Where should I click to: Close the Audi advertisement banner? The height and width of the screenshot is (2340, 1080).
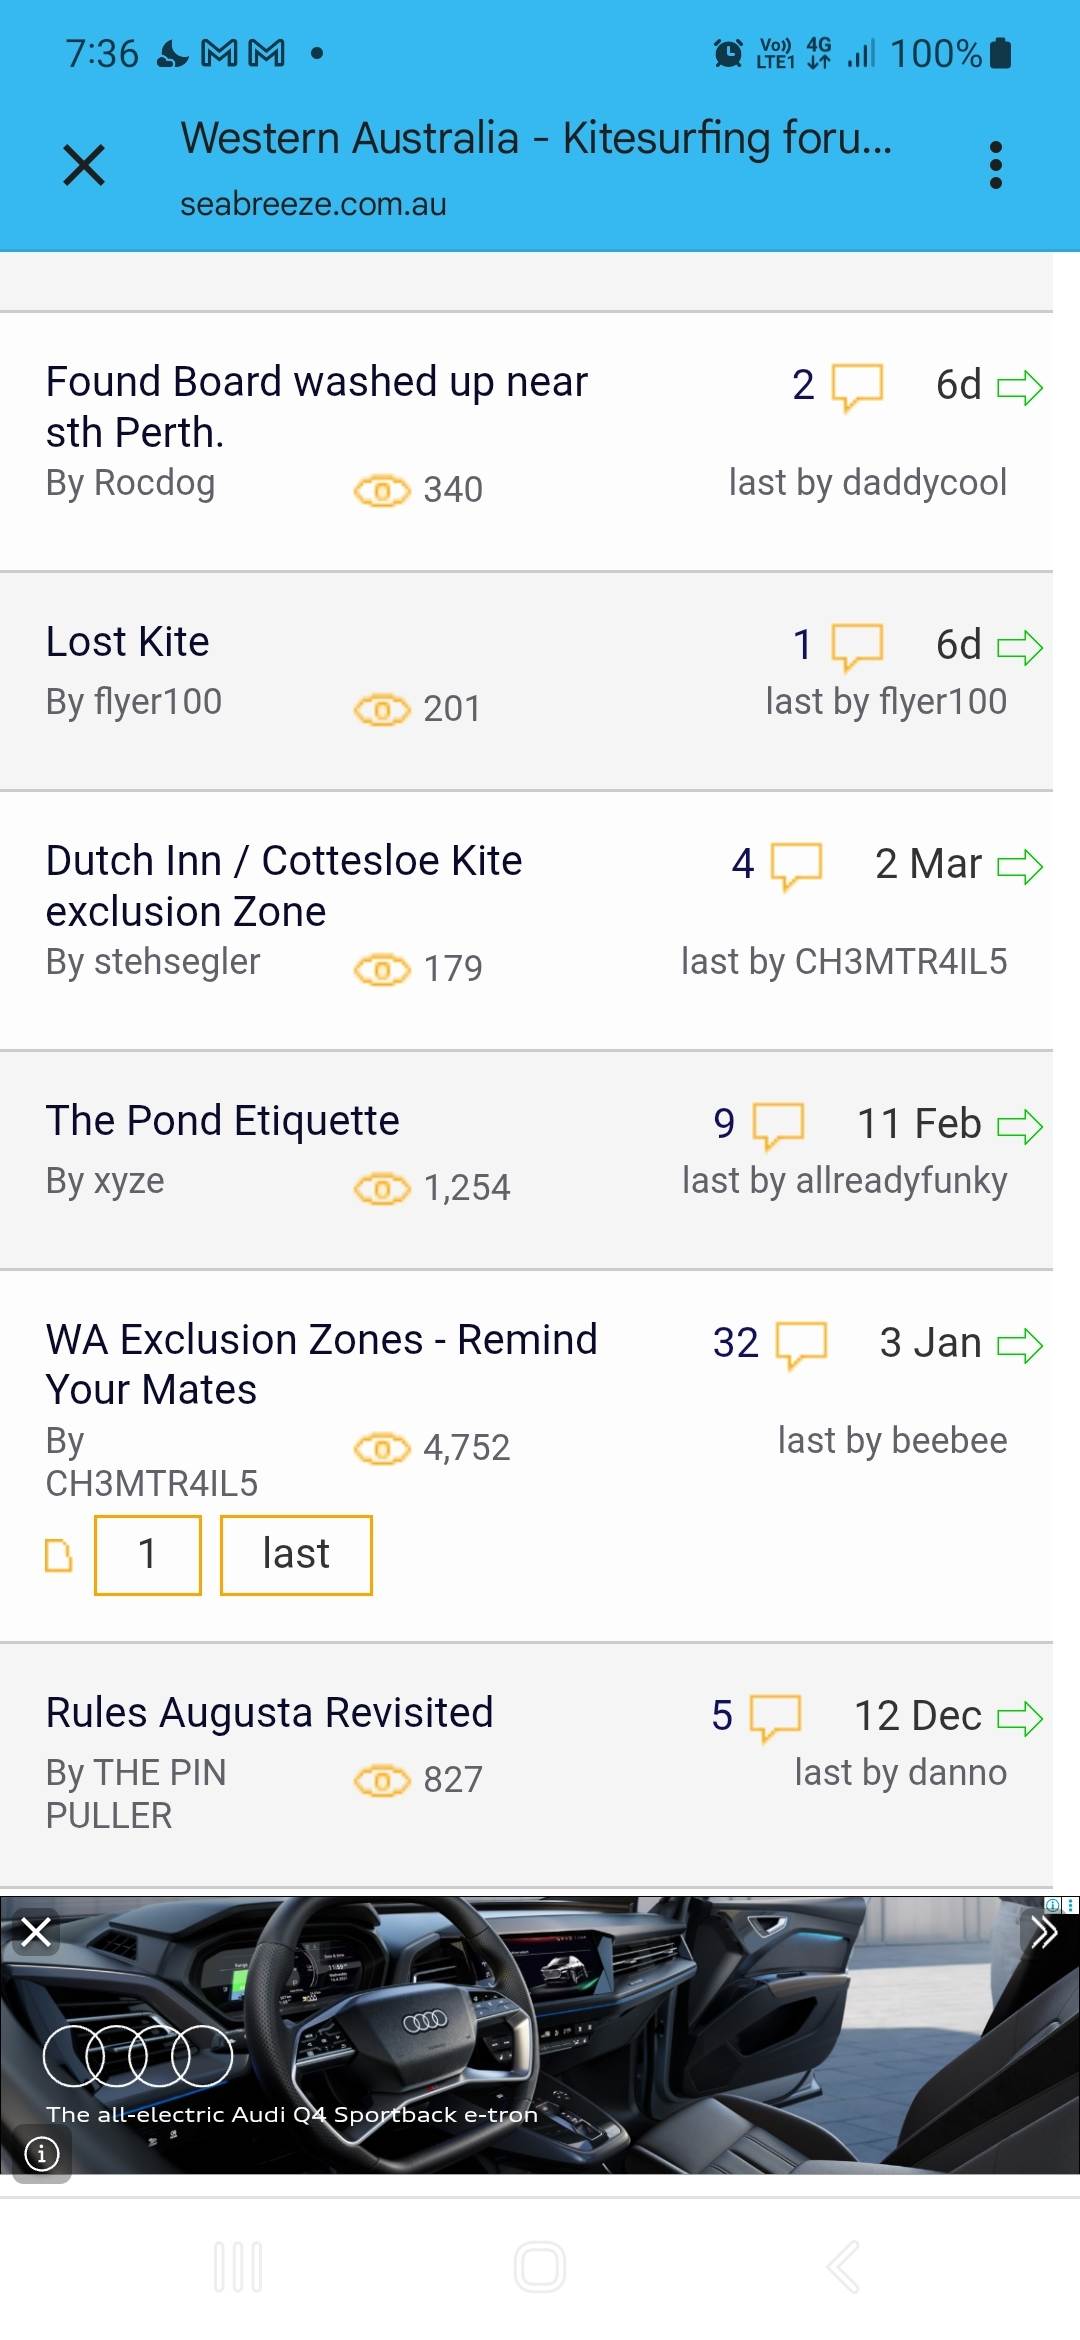pyautogui.click(x=36, y=1932)
